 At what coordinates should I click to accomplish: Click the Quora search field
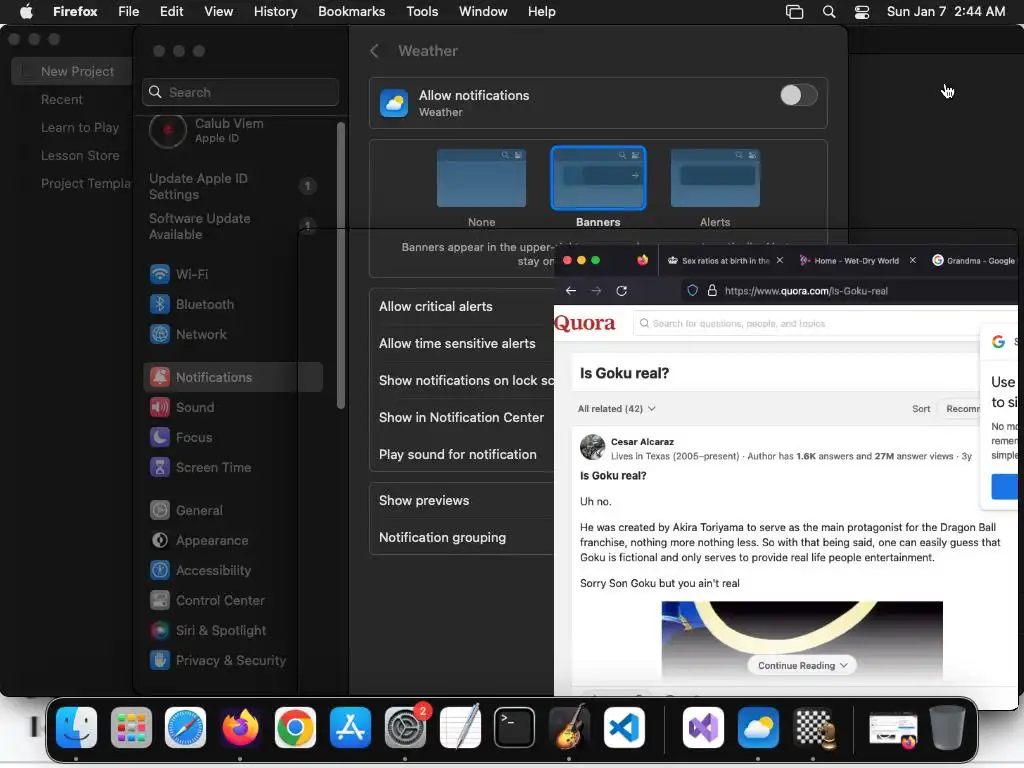pos(807,323)
